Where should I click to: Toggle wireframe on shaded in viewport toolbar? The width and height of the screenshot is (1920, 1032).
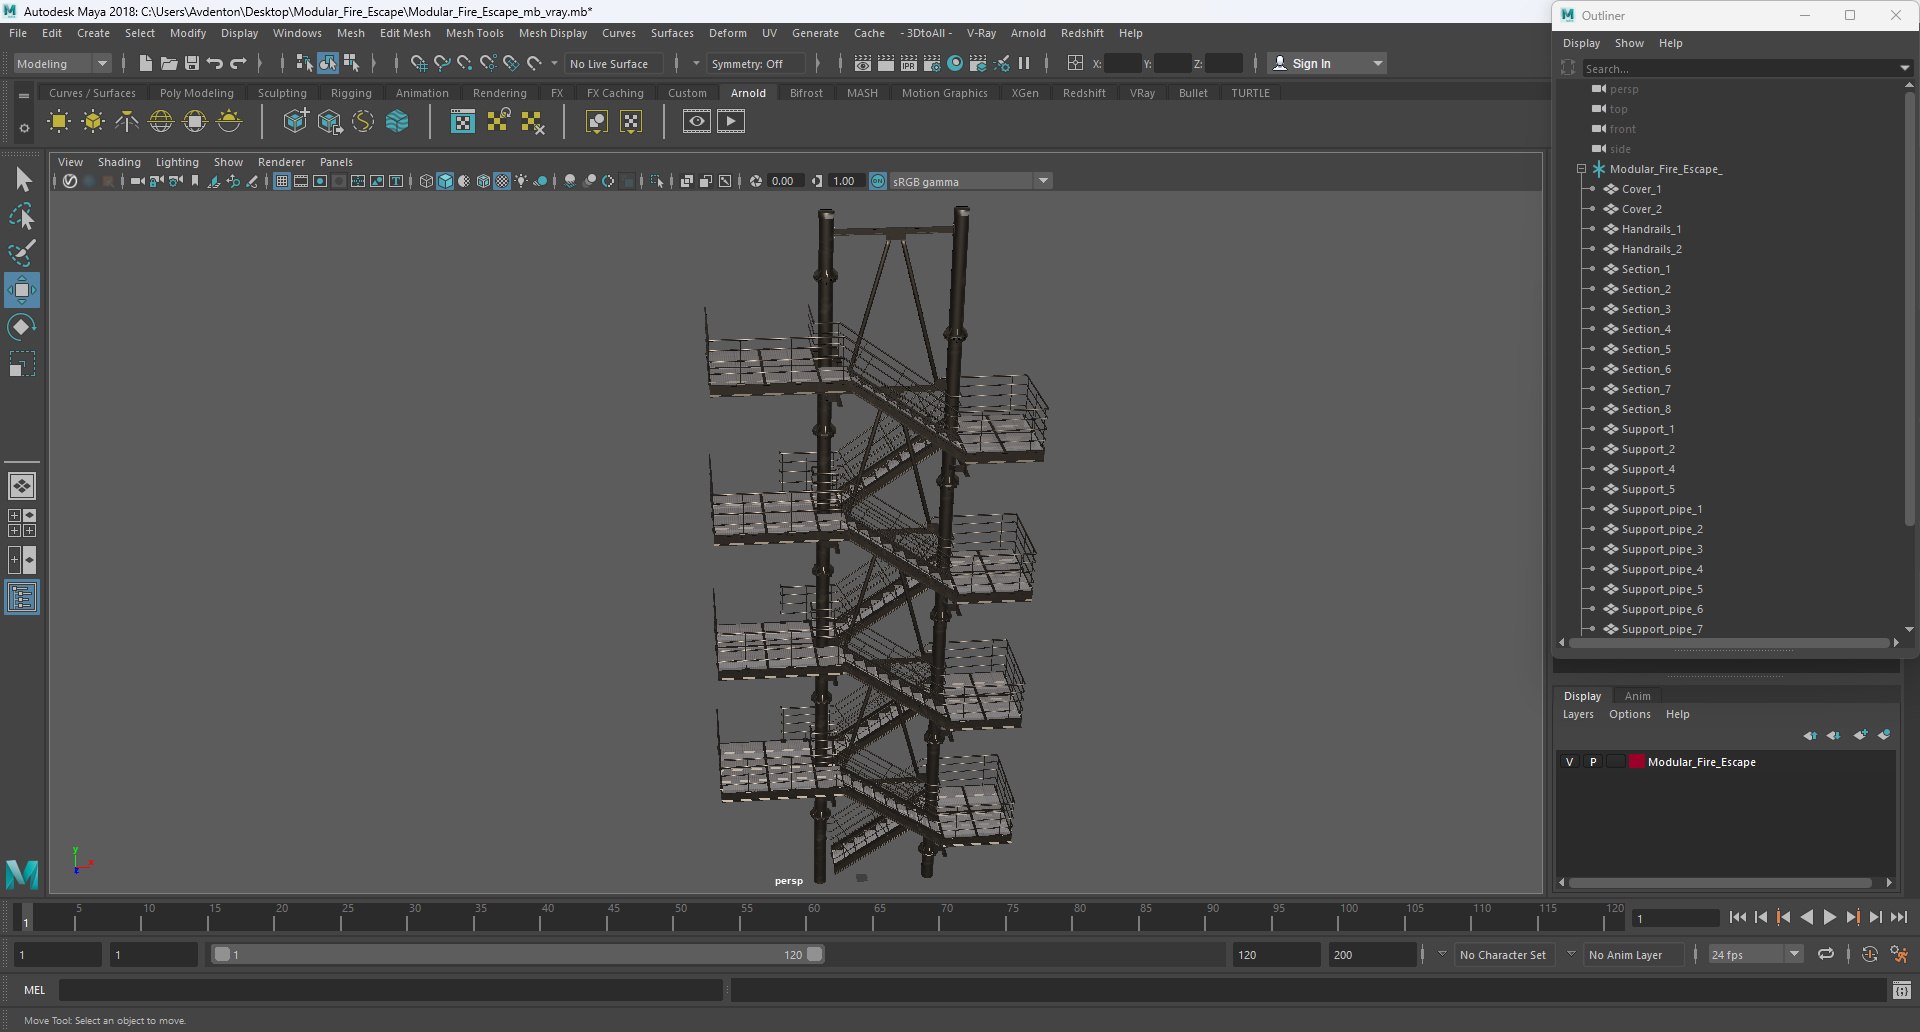click(x=483, y=181)
